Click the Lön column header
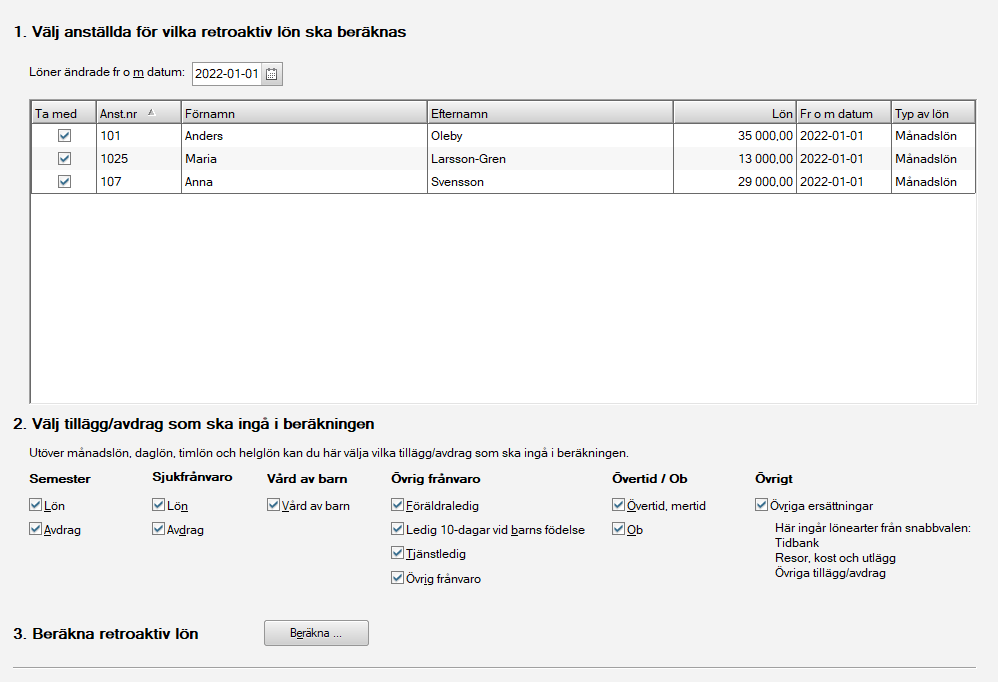 click(x=734, y=114)
